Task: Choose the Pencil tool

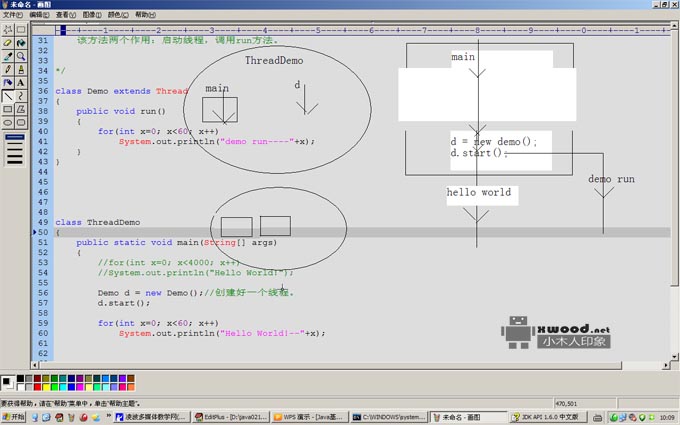Action: coord(8,69)
